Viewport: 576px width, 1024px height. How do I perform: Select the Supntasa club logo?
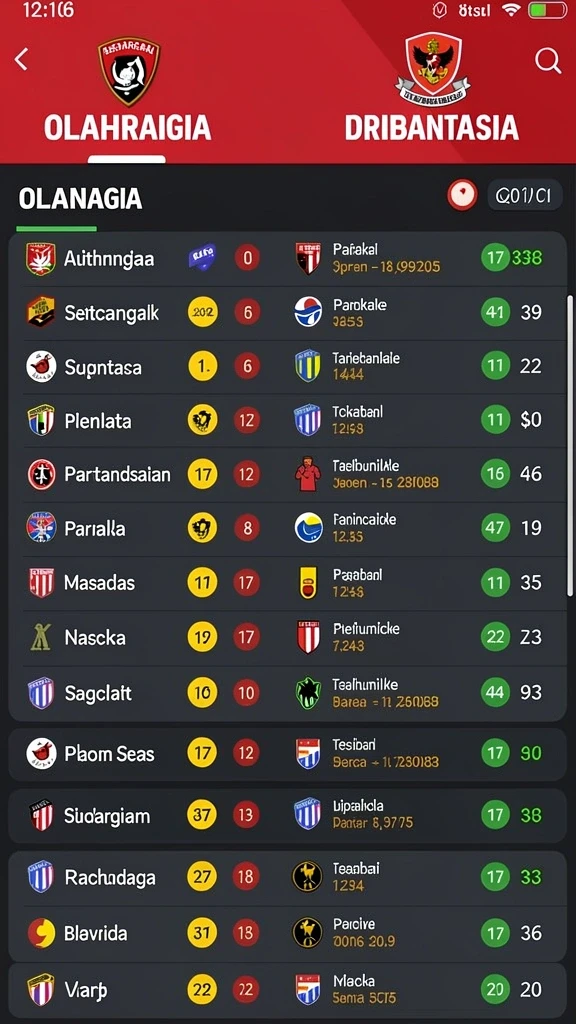click(40, 366)
